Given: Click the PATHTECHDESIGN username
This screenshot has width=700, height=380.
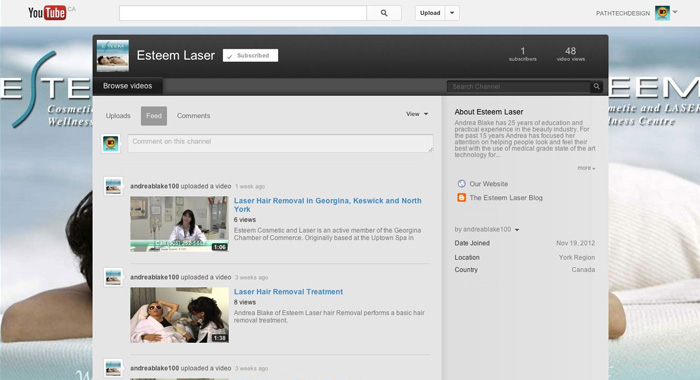Looking at the screenshot, I should [623, 13].
